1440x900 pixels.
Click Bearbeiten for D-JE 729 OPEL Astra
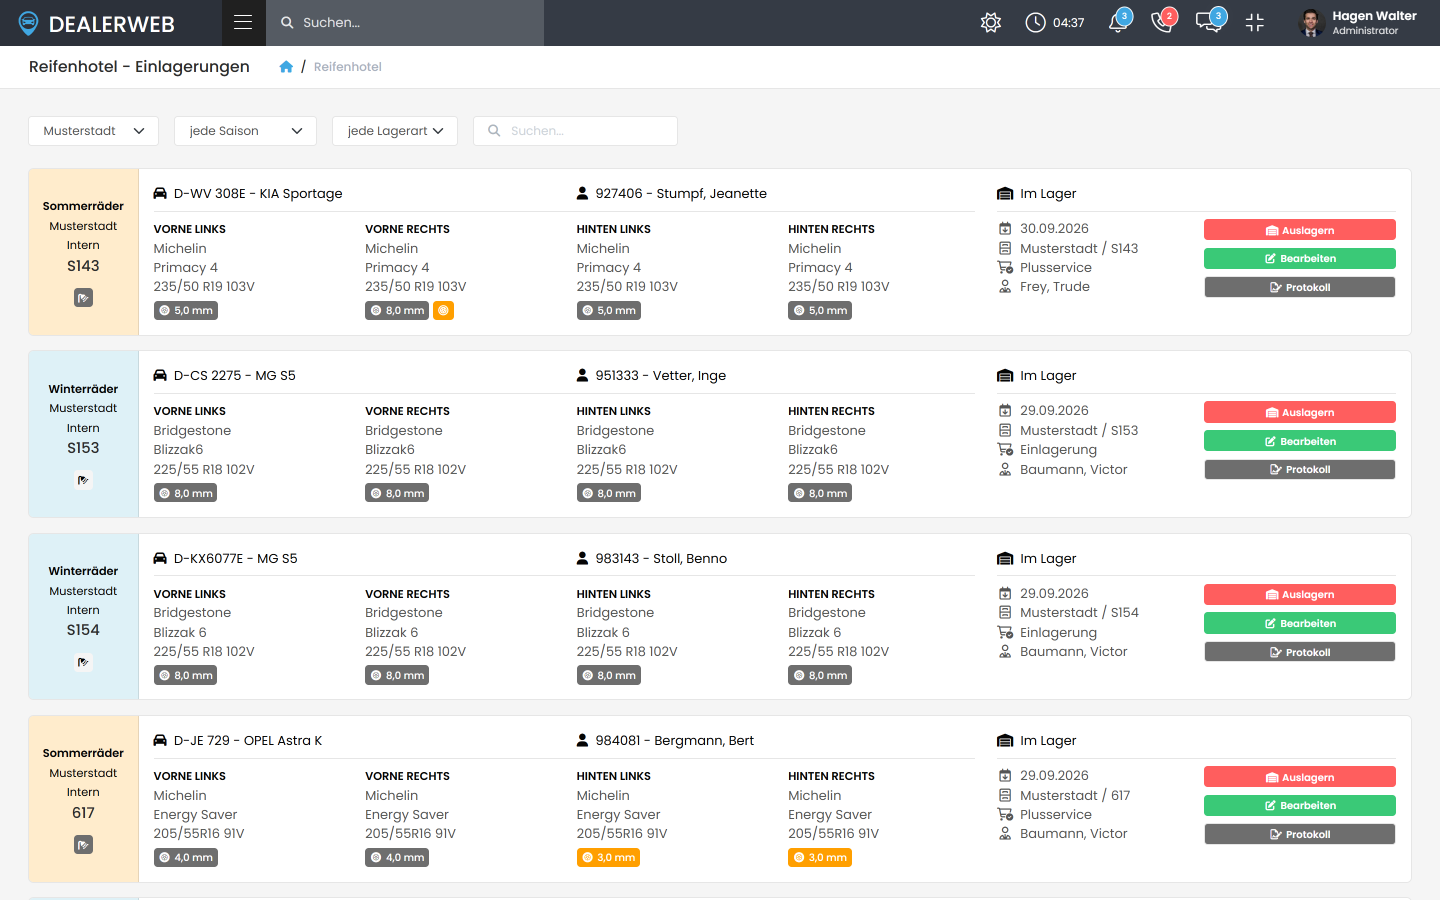pos(1299,806)
